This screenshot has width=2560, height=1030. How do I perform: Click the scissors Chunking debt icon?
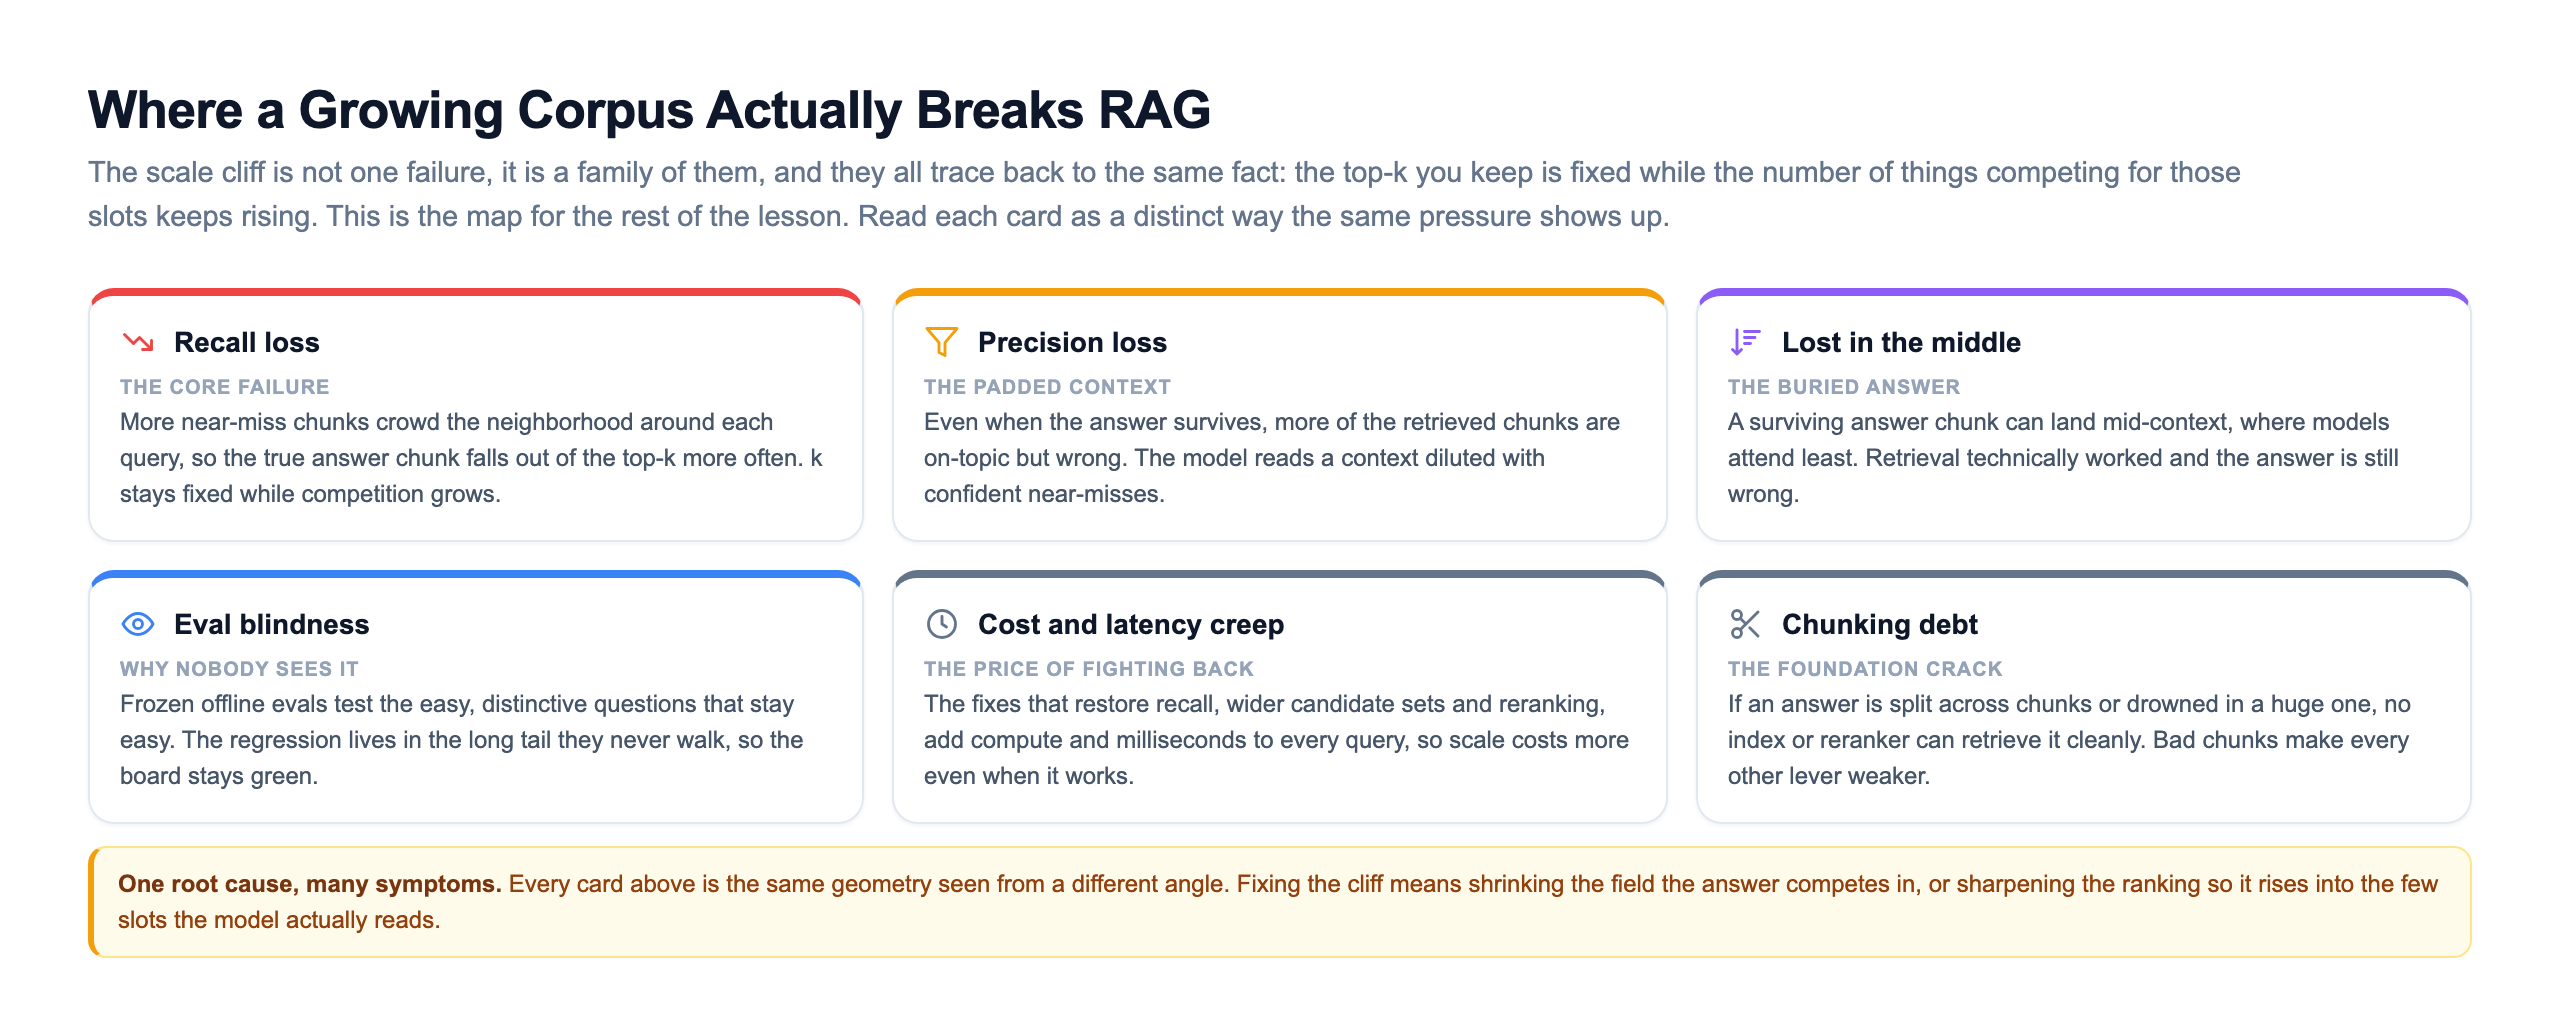coord(1746,624)
